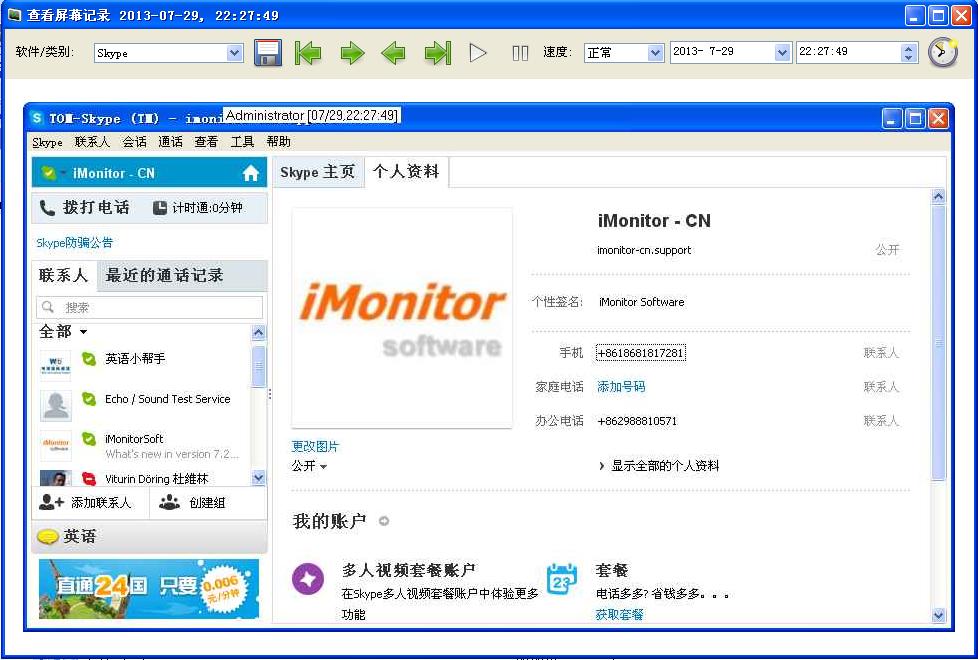Image resolution: width=978 pixels, height=660 pixels.
Task: Click the 多人视频套餐账户 heading
Action: coord(409,570)
